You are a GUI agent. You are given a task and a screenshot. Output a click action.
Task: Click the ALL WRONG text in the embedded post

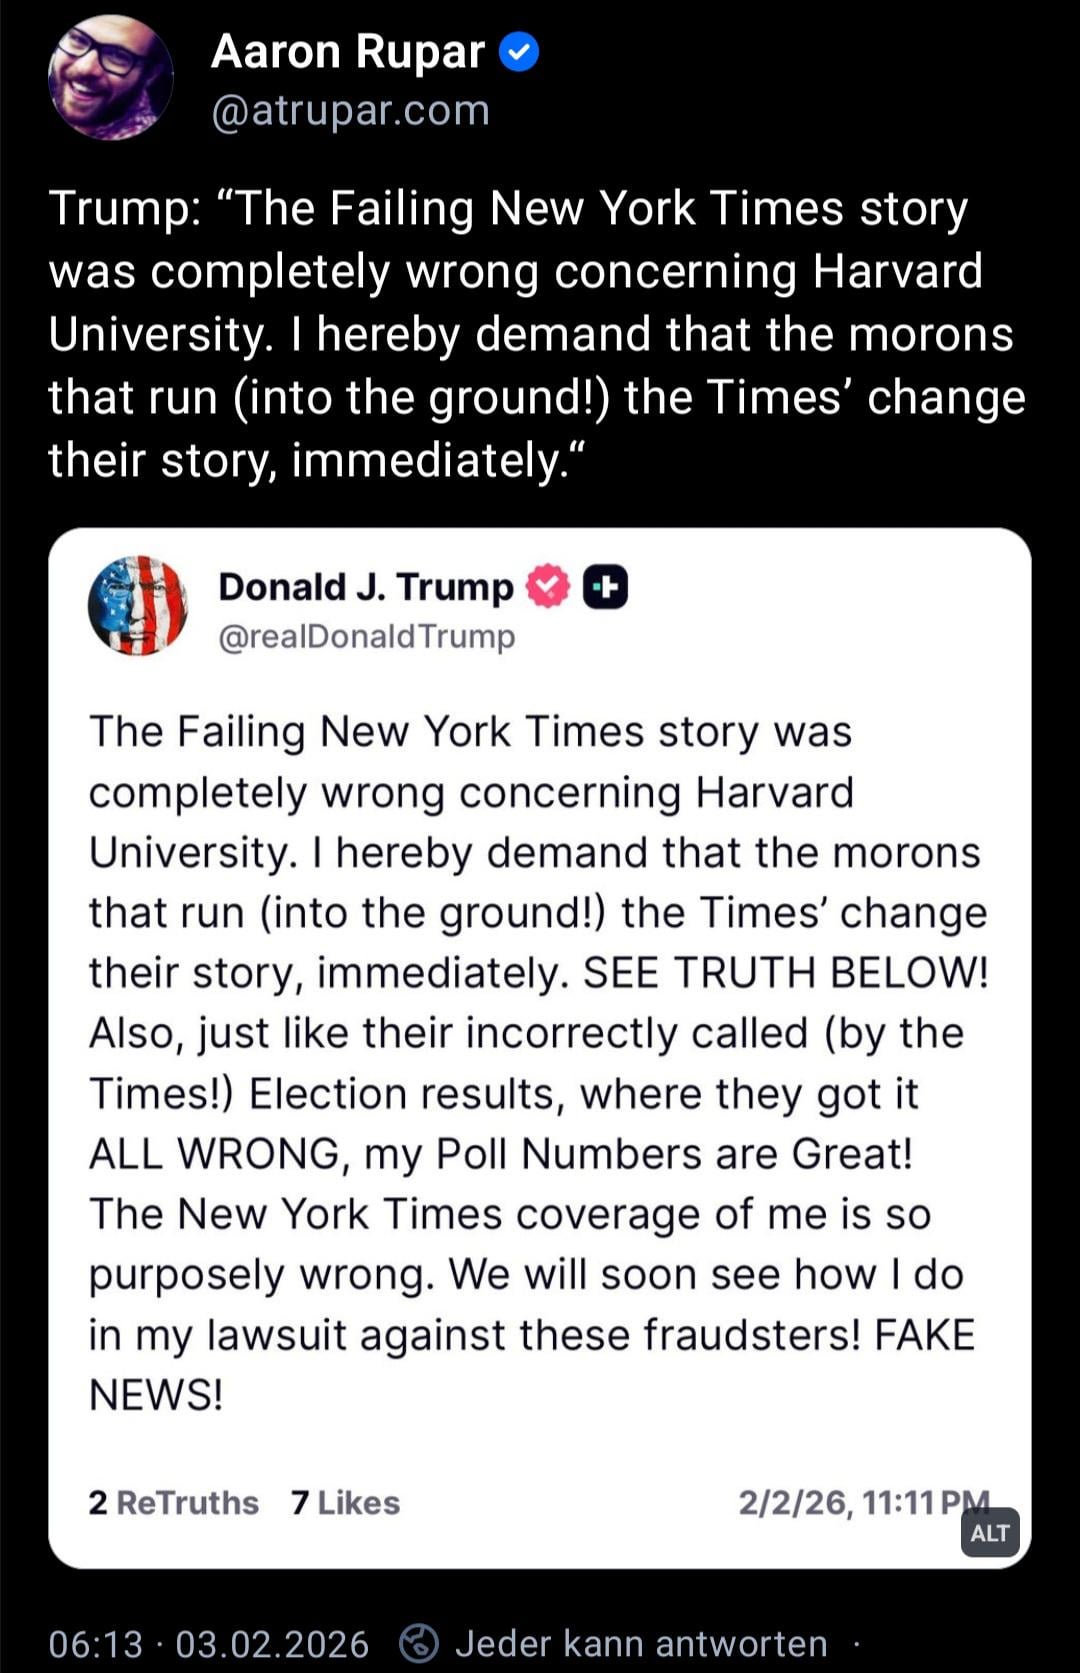214,1154
